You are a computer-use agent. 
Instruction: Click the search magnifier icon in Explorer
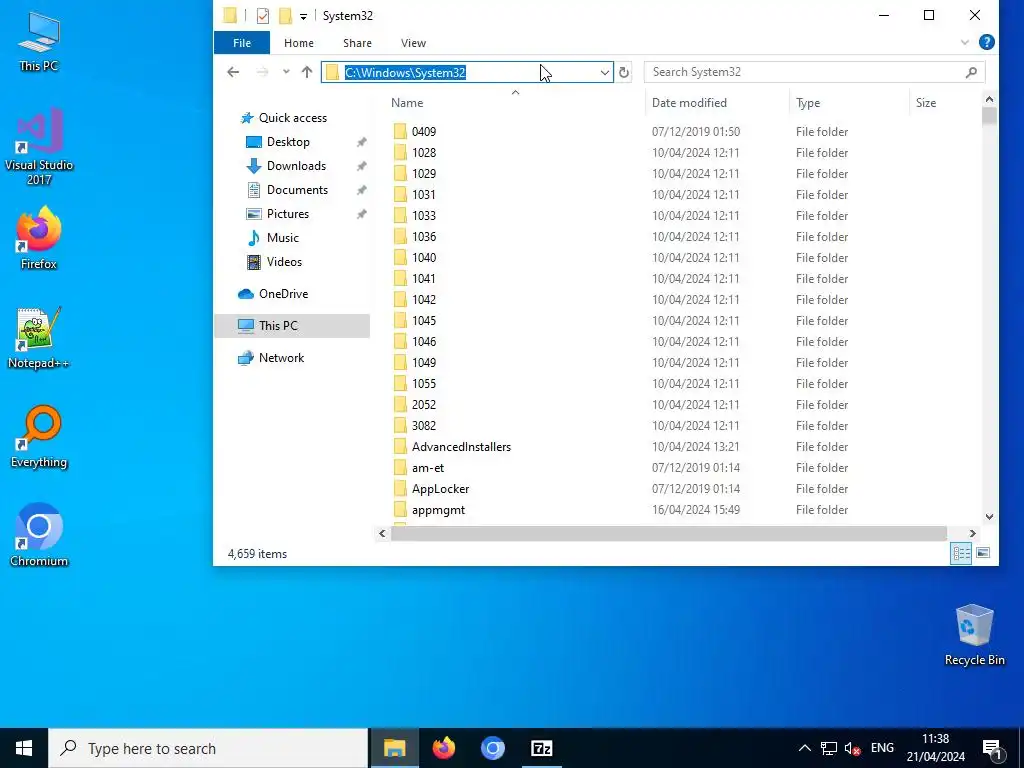pyautogui.click(x=971, y=72)
